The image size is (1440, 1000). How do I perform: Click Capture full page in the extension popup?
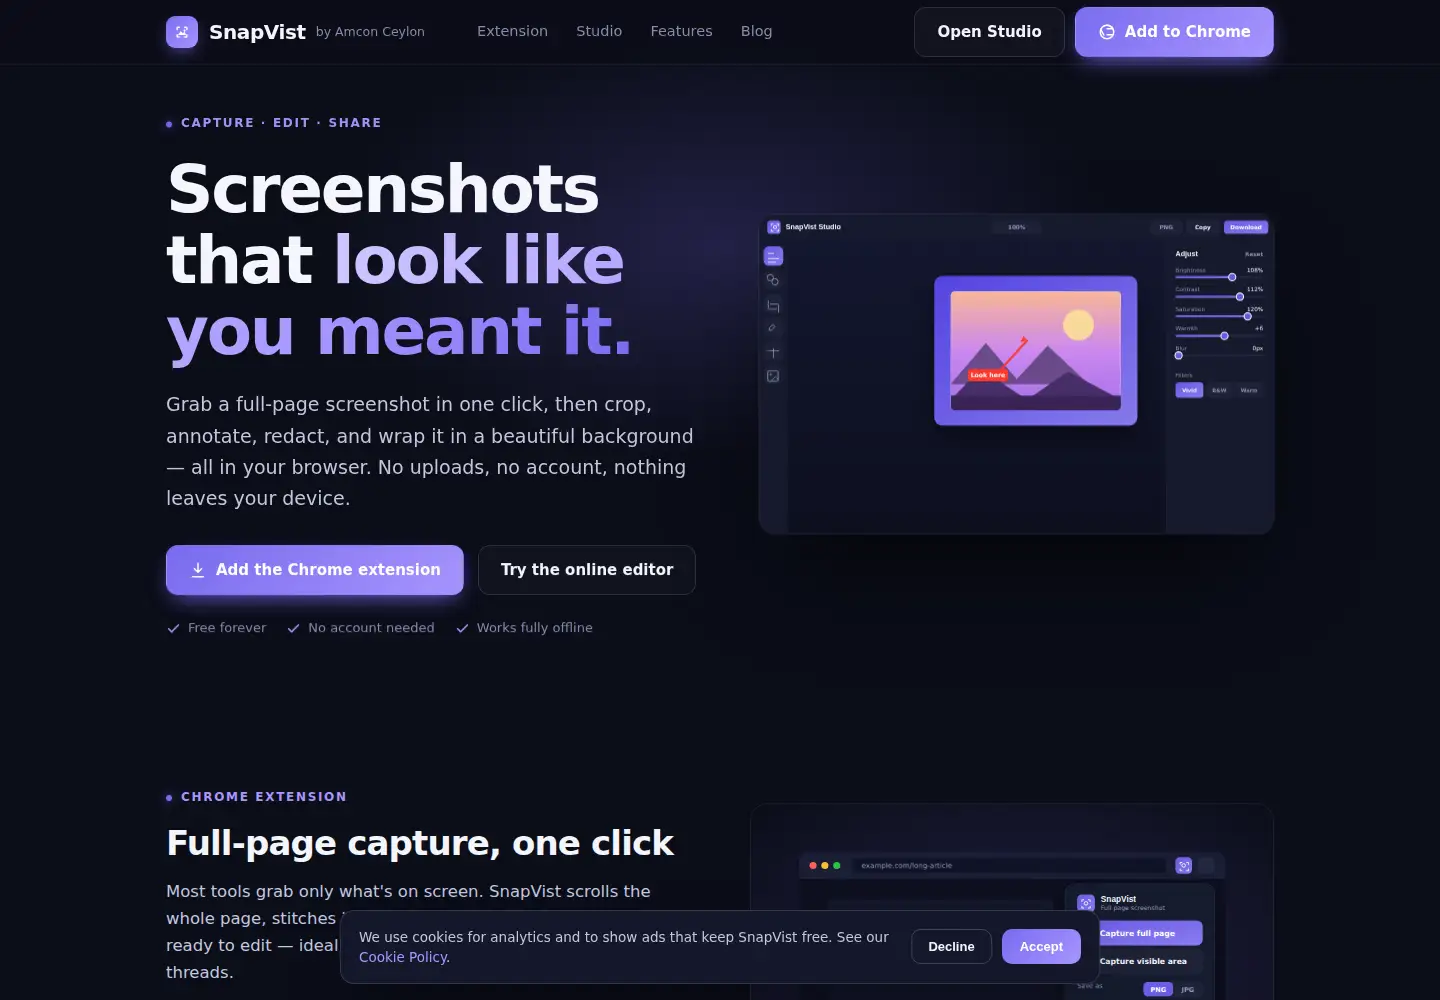pos(1151,933)
